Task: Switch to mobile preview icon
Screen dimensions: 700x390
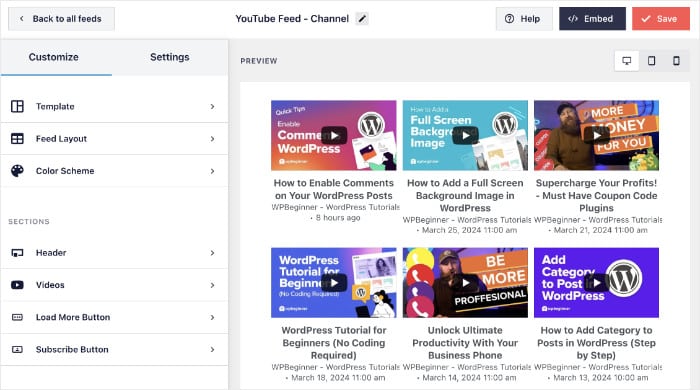Action: 676,61
